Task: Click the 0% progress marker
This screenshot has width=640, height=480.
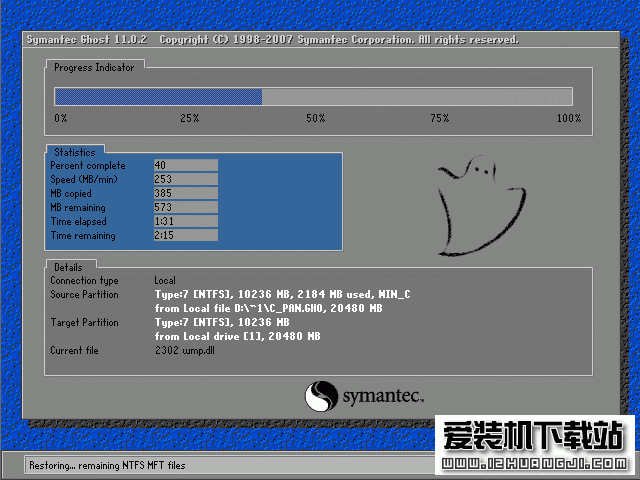Action: [61, 118]
